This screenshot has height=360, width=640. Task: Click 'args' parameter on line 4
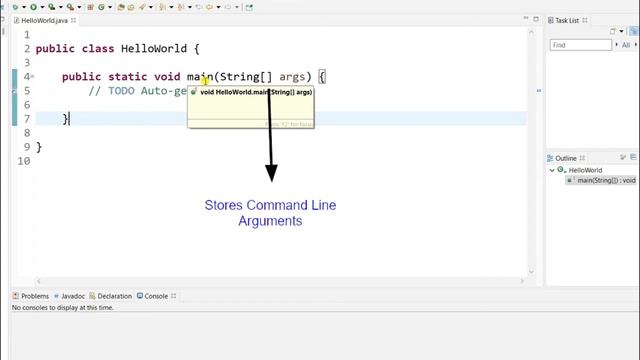(292, 77)
